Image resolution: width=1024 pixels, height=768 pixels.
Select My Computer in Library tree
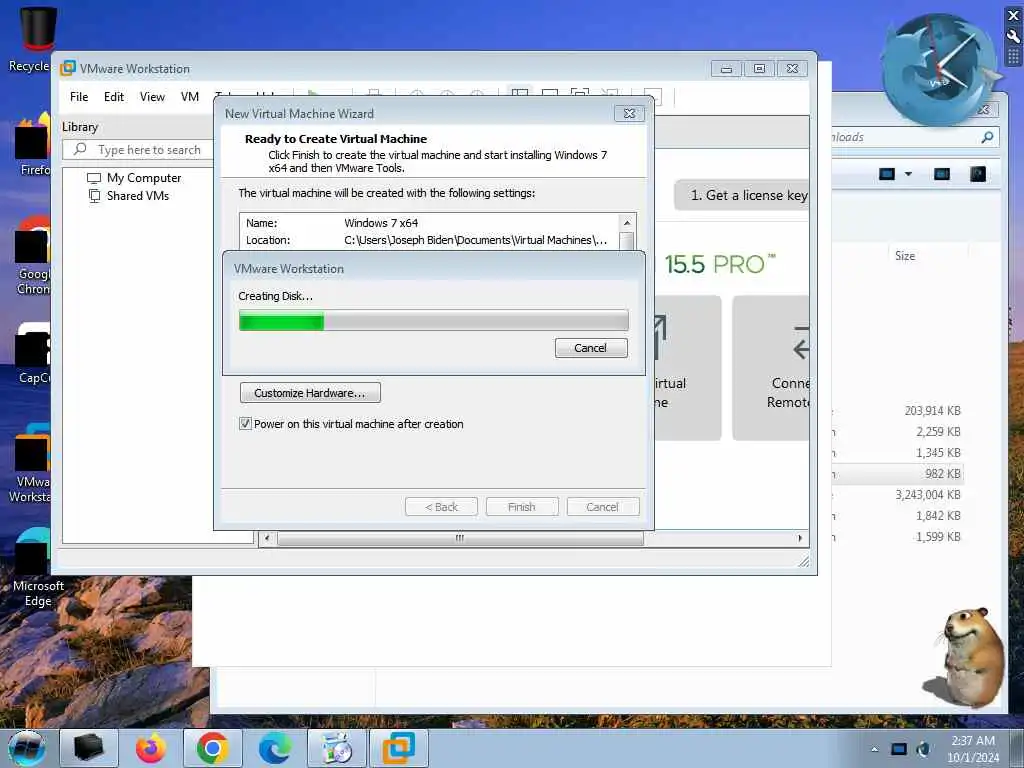click(x=144, y=178)
